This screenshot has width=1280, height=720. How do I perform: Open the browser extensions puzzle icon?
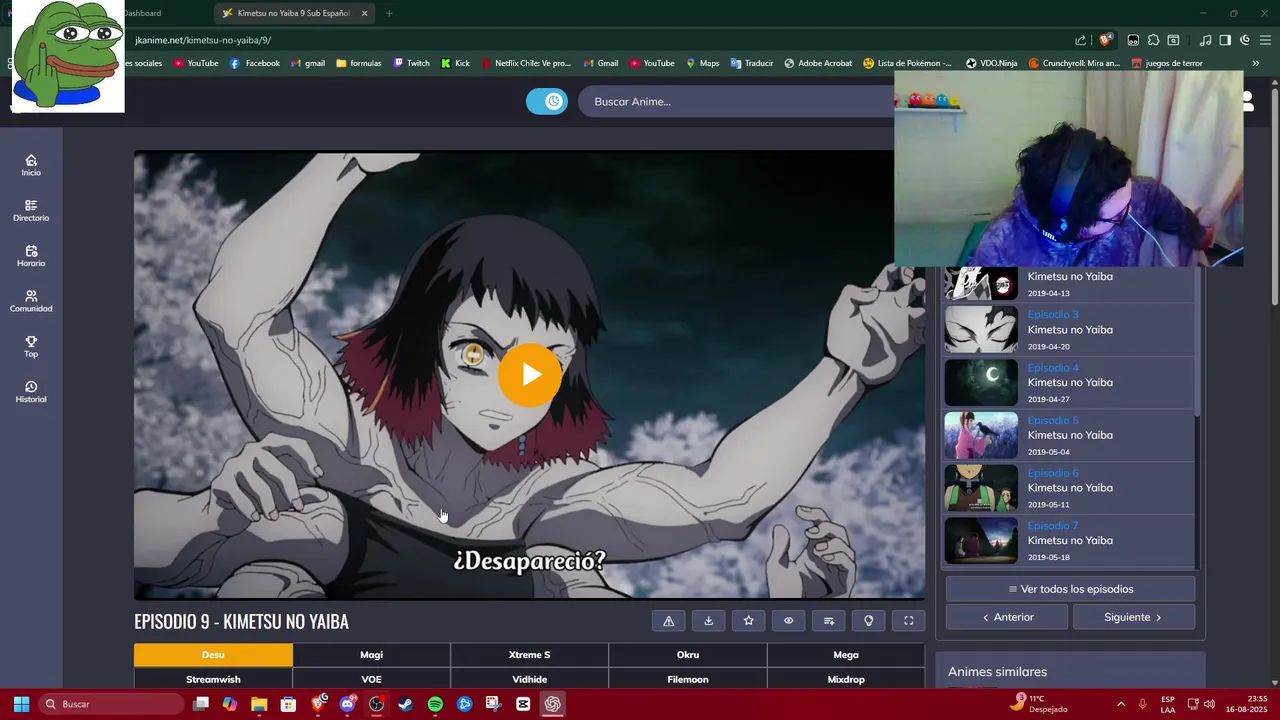tap(1153, 40)
